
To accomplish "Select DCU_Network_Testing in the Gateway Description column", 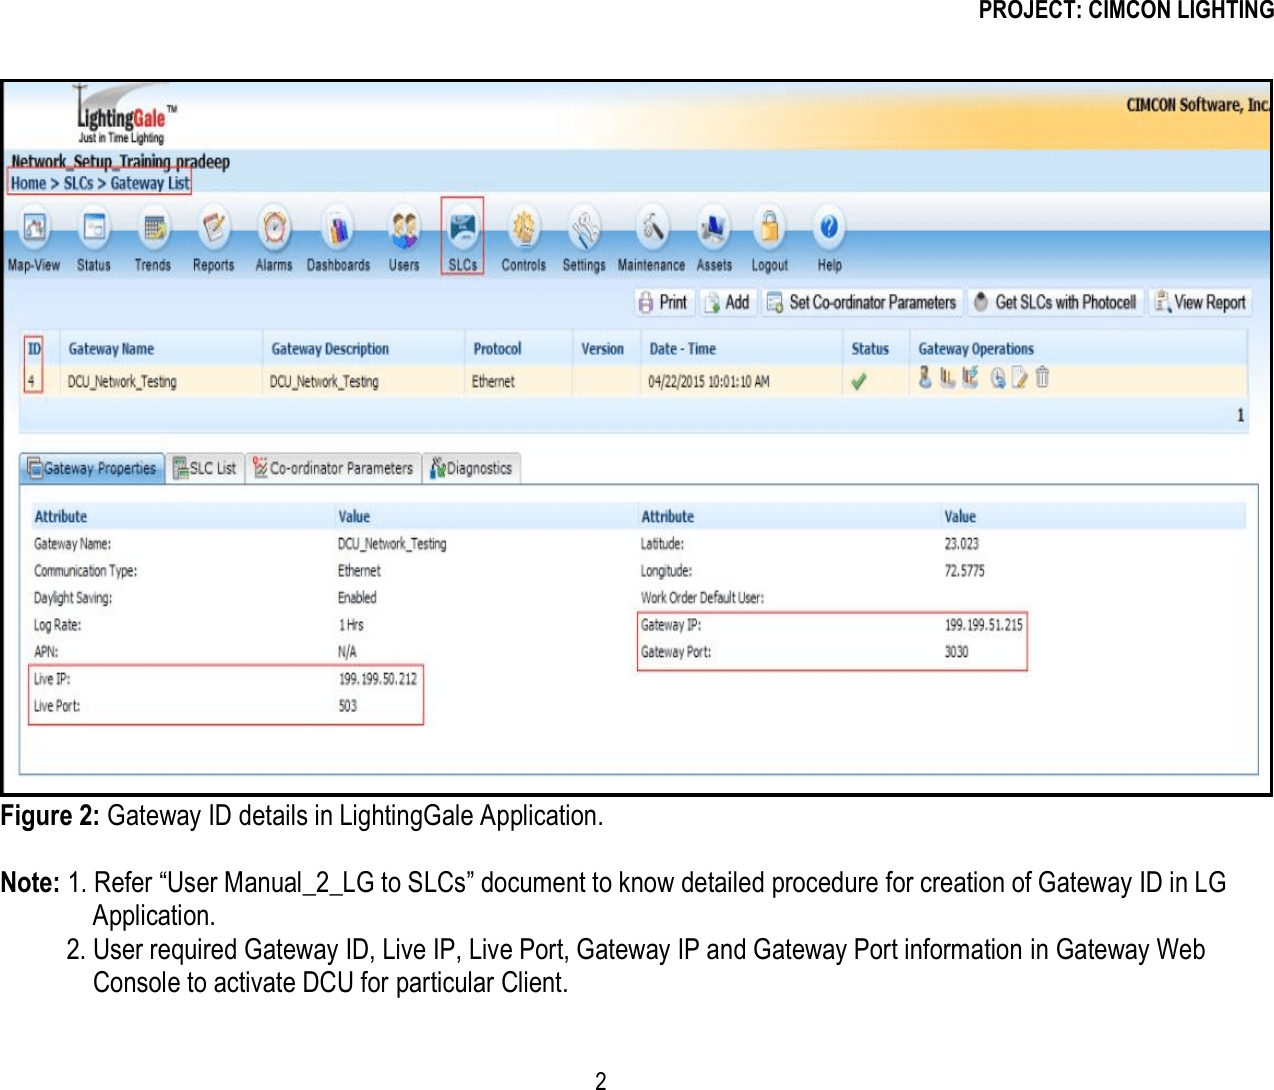I will 324,381.
